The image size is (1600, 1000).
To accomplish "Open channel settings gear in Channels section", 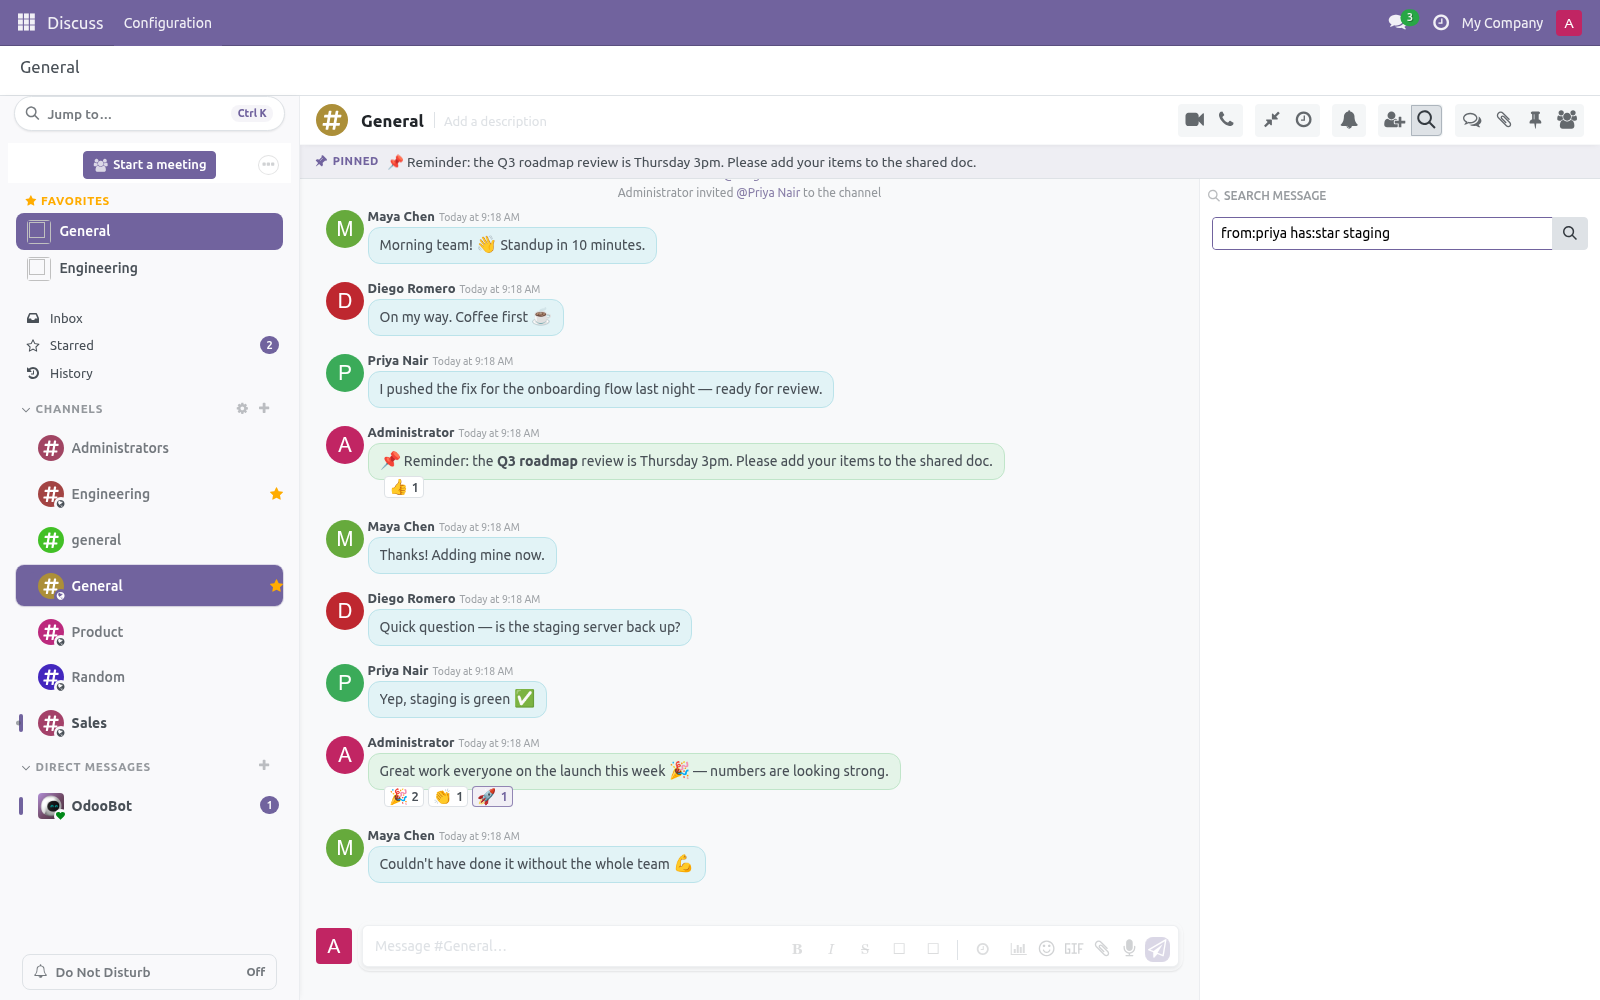I will (x=242, y=408).
